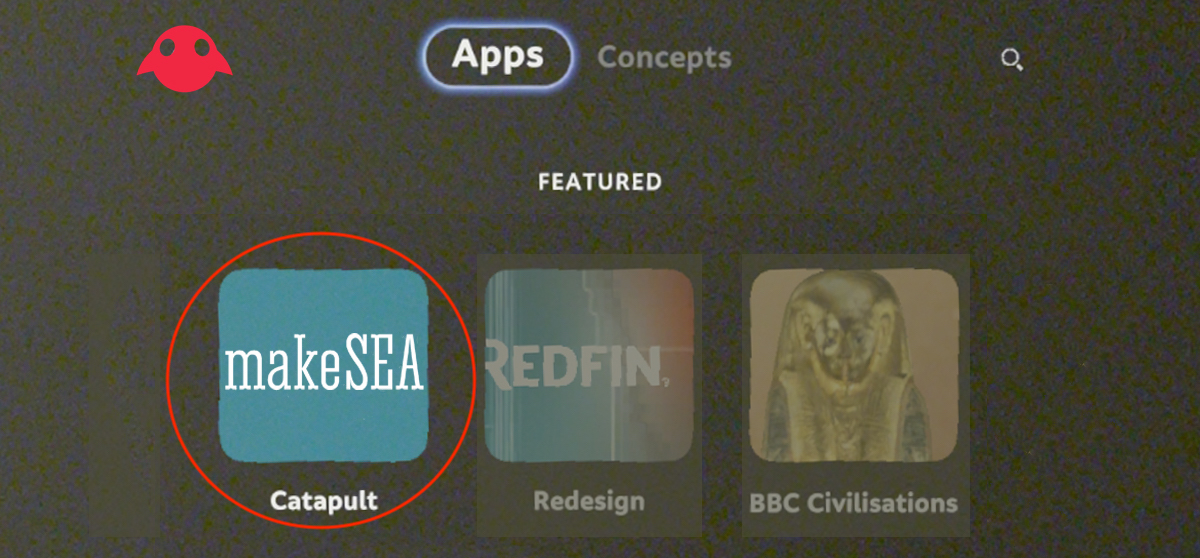This screenshot has height=558, width=1200.
Task: Switch to the Concepts tab
Action: (664, 57)
